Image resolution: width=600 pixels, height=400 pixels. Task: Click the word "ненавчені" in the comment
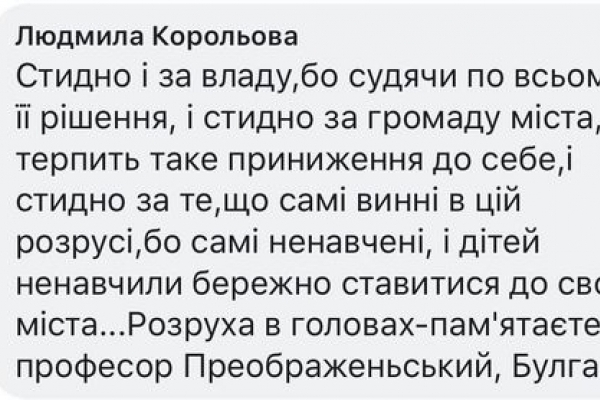tap(347, 243)
